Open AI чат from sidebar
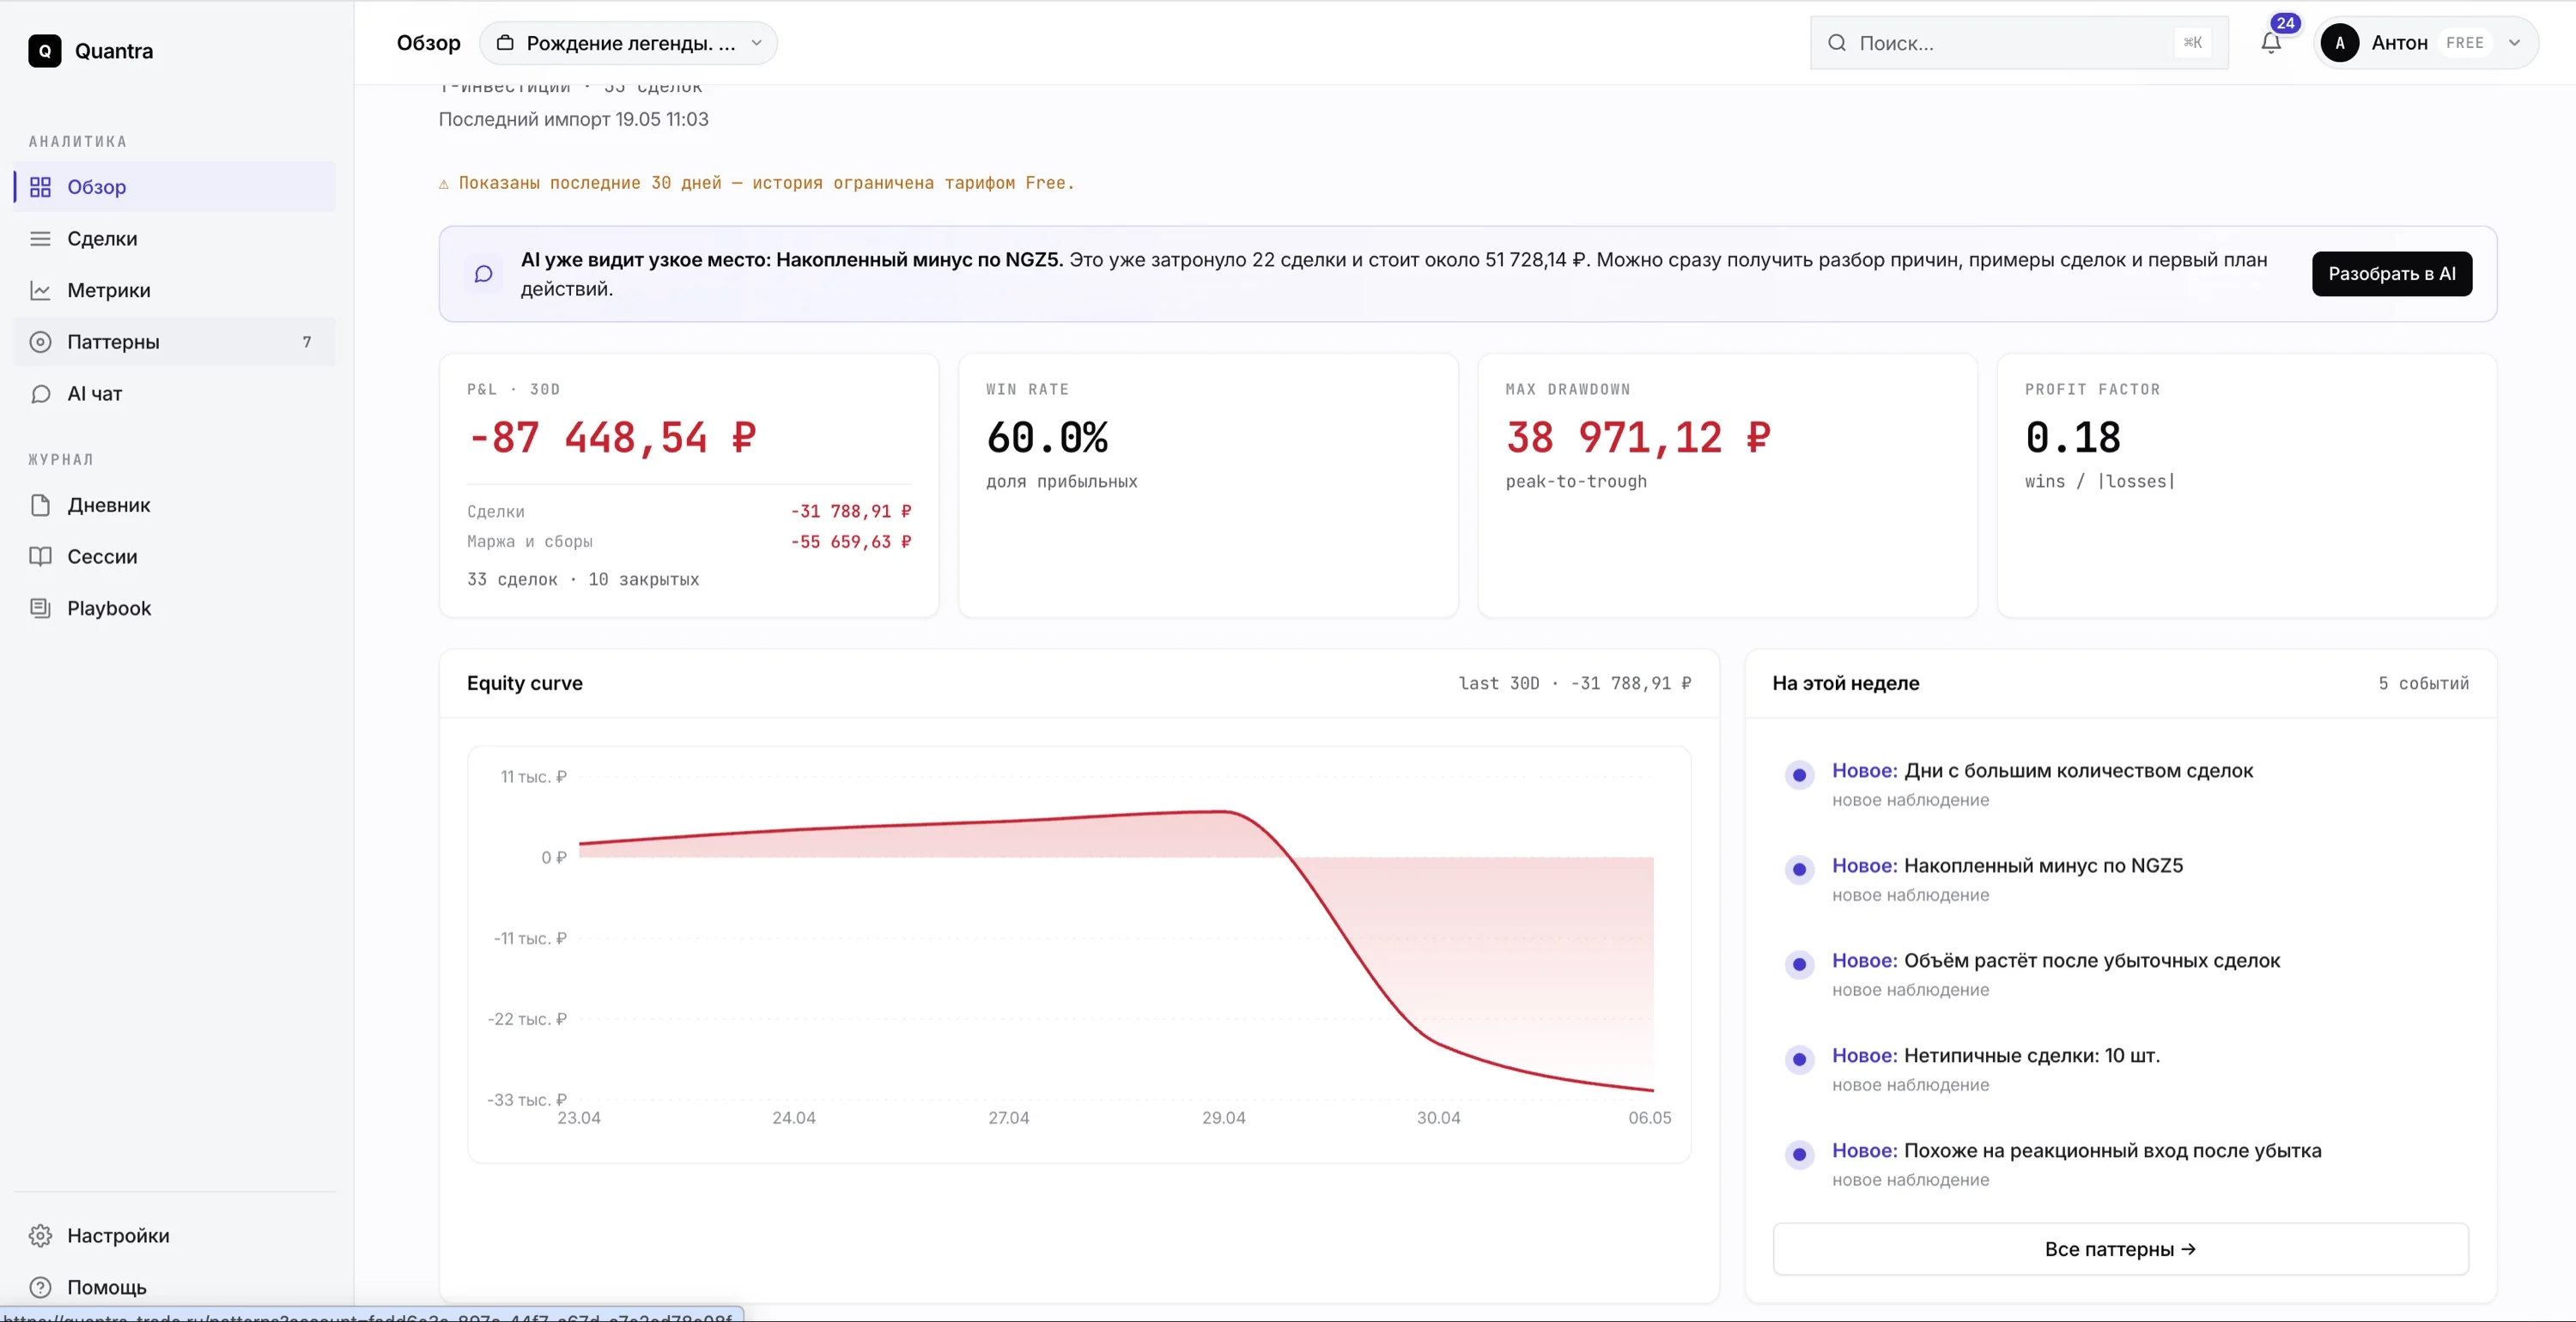Image resolution: width=2576 pixels, height=1322 pixels. (174, 394)
